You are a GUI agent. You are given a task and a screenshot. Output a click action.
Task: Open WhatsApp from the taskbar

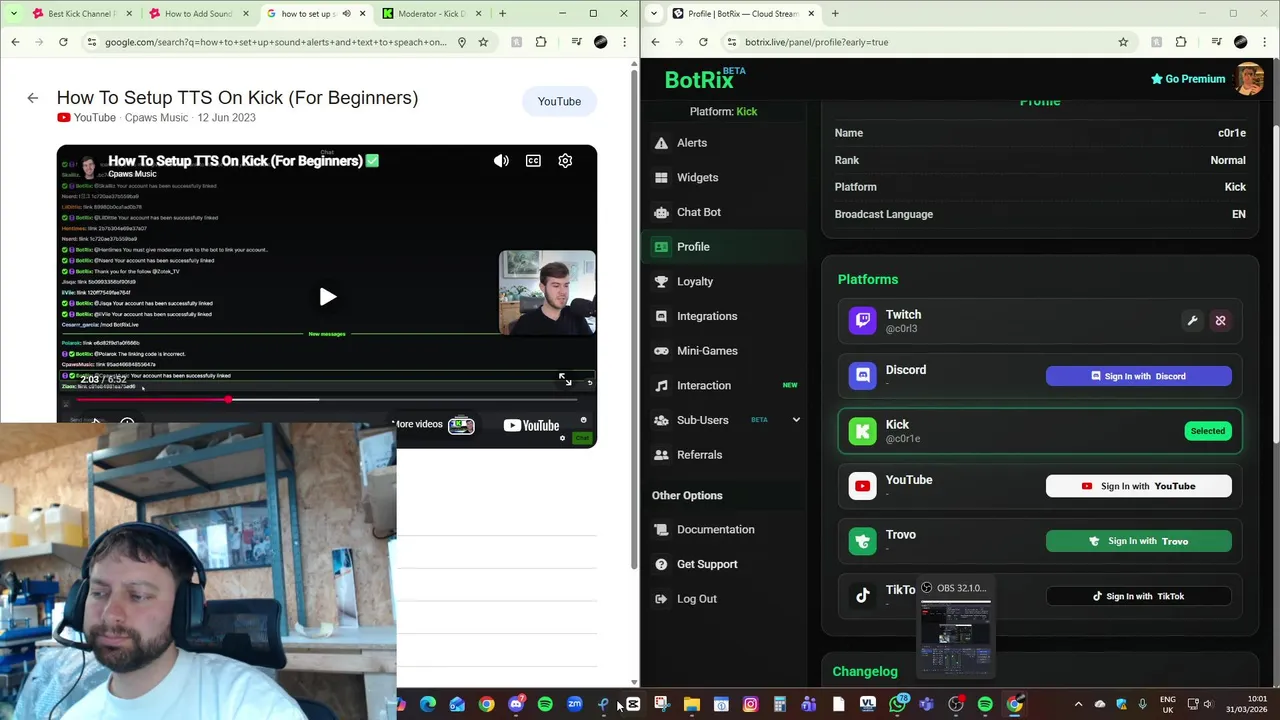click(x=897, y=705)
